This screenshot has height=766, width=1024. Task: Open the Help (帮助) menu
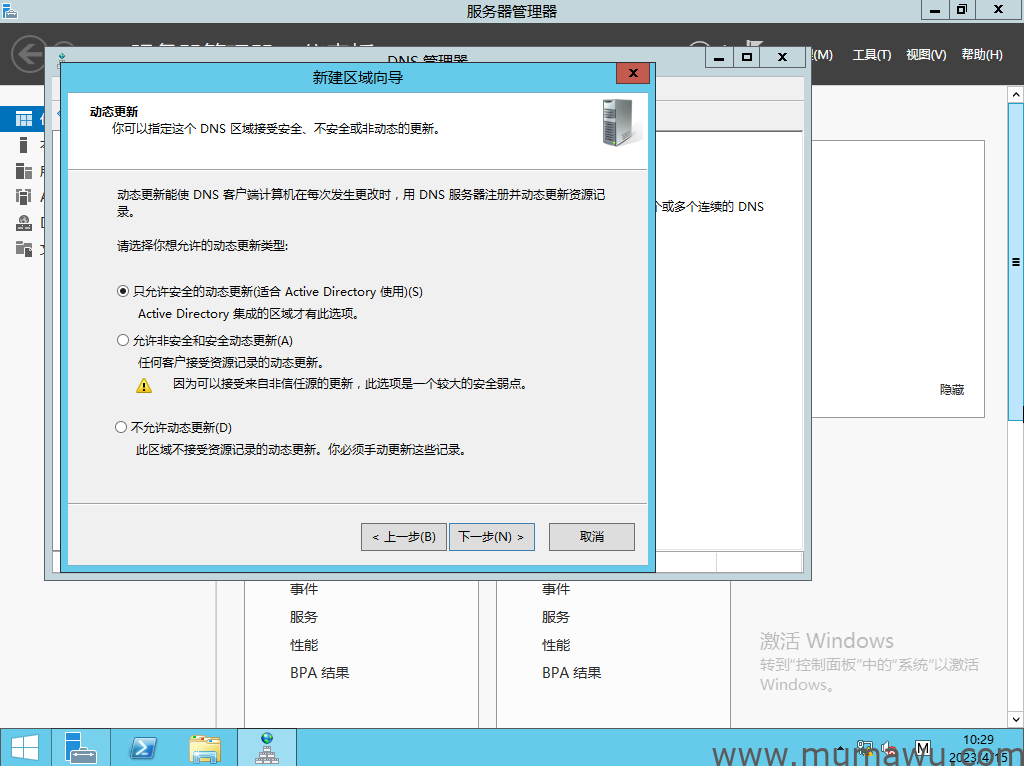[x=980, y=55]
